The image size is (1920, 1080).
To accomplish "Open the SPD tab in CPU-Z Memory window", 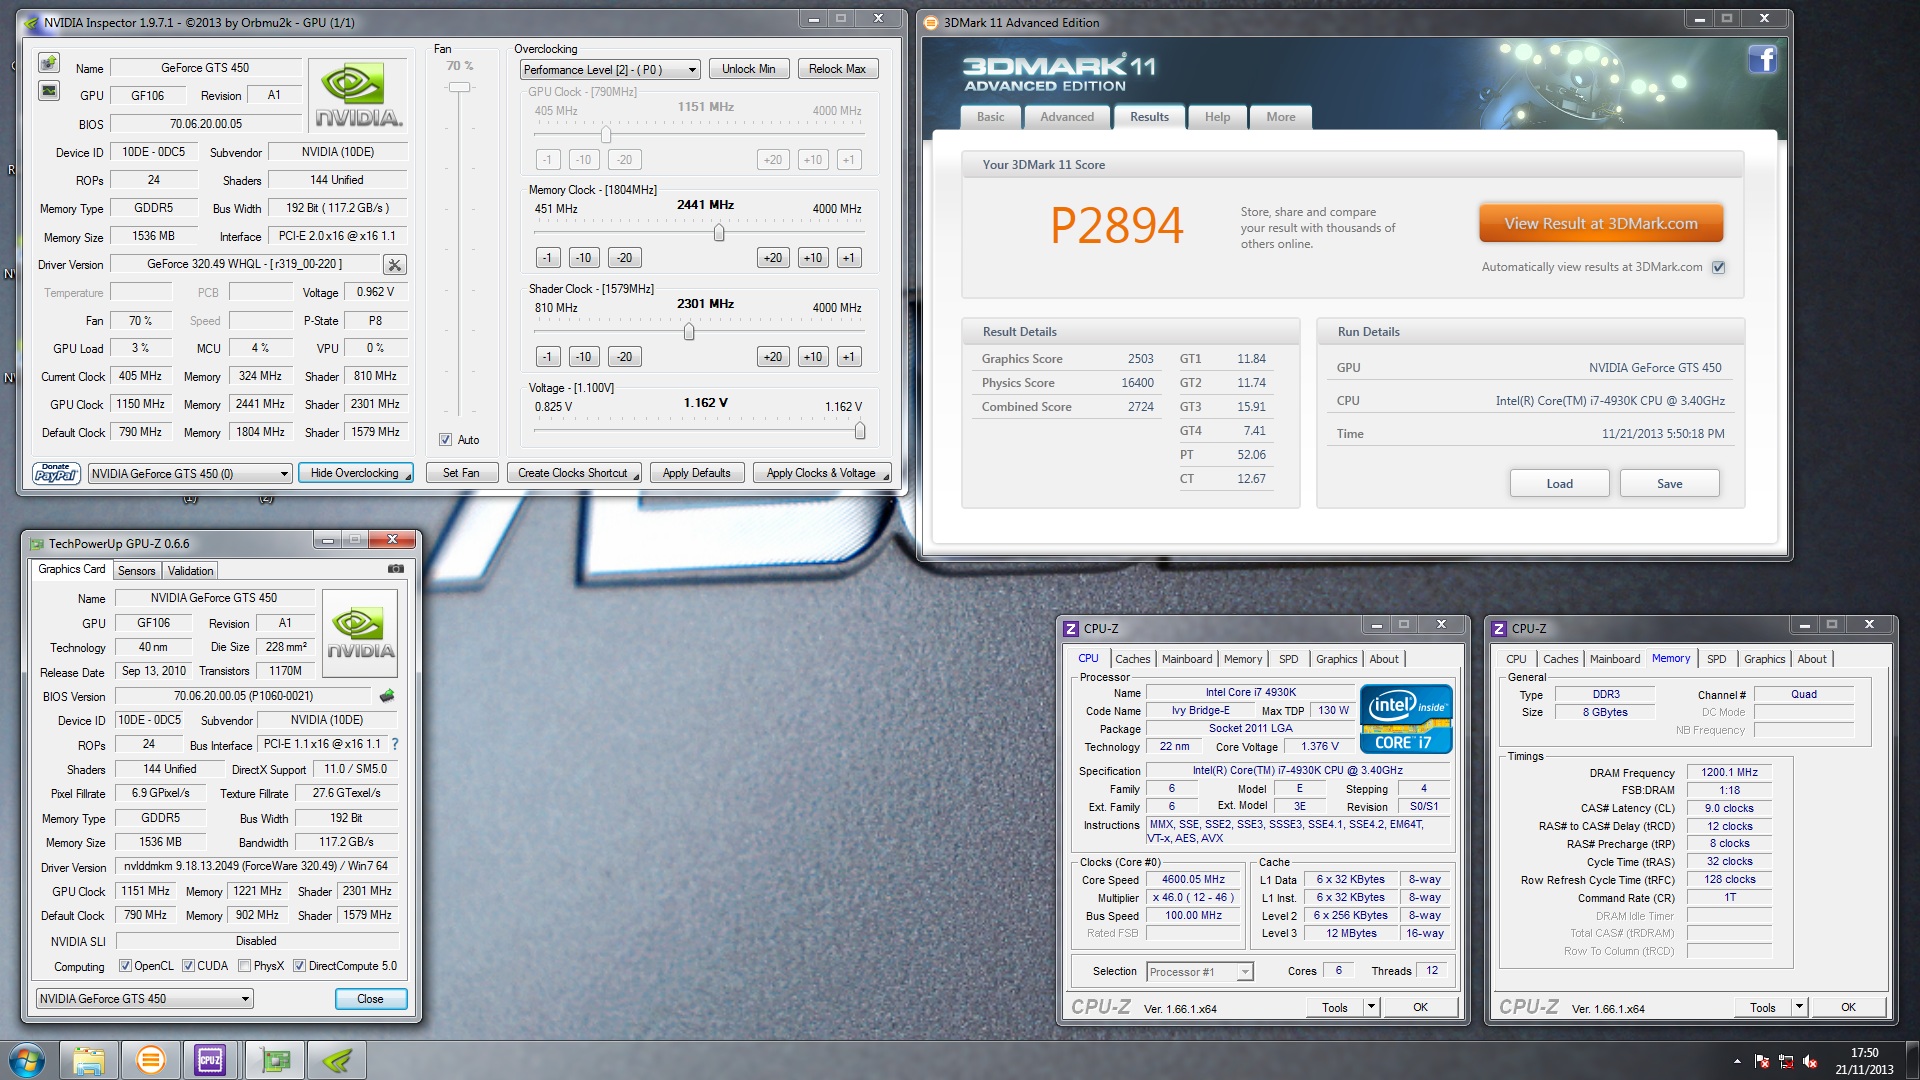I will tap(1717, 659).
